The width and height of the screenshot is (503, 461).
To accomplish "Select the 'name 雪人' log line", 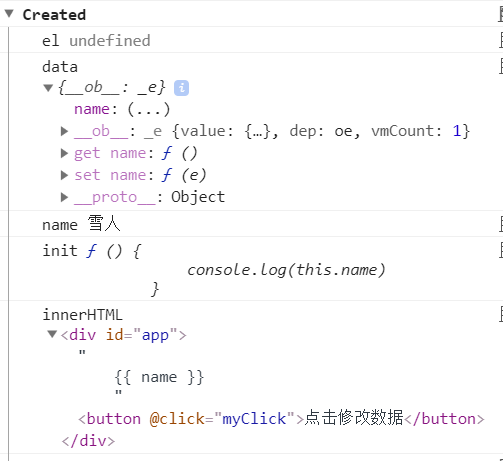I will click(81, 224).
